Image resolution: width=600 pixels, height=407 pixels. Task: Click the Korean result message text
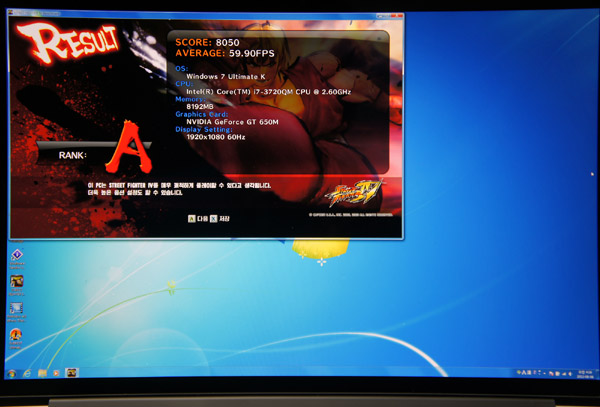pyautogui.click(x=179, y=189)
